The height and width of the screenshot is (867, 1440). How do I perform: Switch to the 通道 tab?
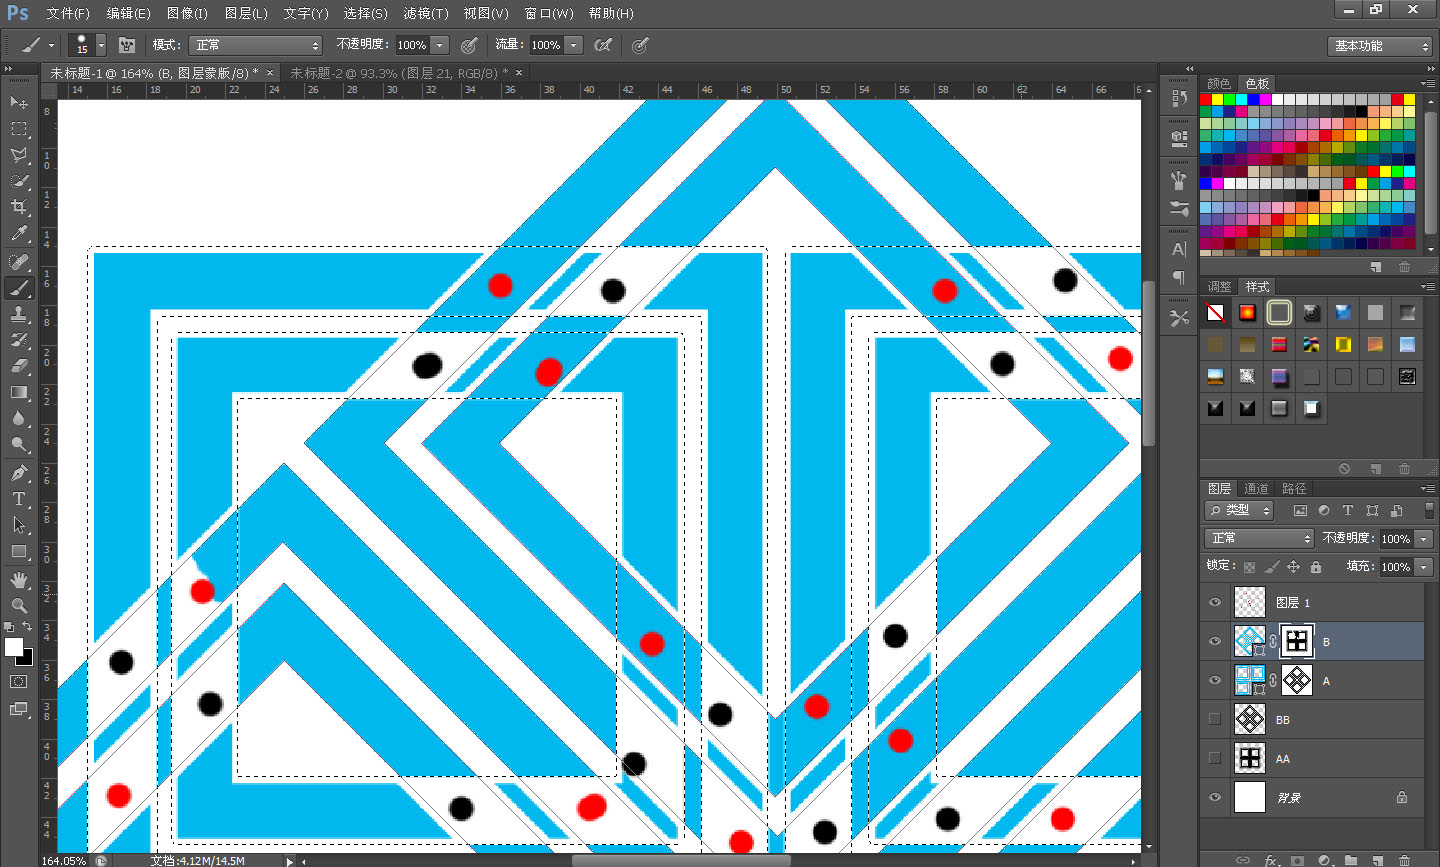1256,489
